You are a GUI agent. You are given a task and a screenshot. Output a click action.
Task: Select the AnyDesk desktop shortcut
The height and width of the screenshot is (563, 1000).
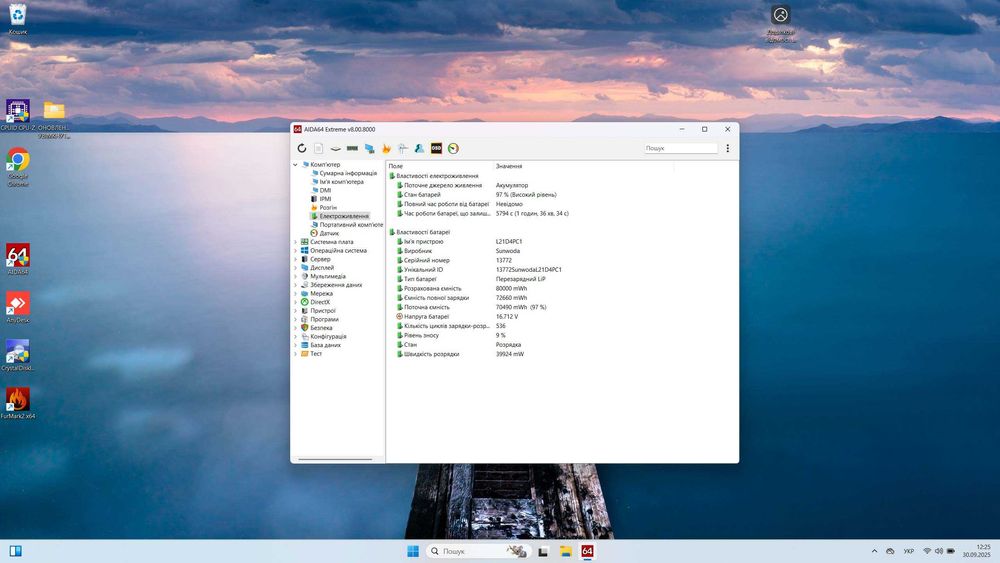coord(18,307)
